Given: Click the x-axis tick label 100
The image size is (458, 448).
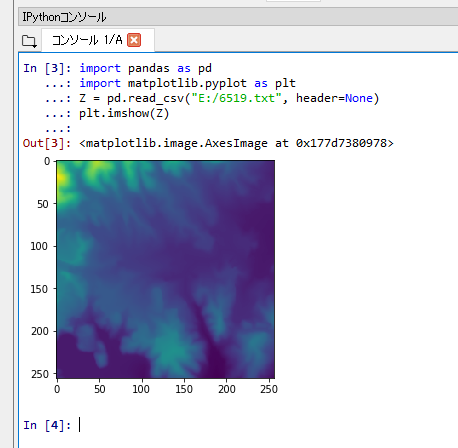Looking at the screenshot, I should pyautogui.click(x=141, y=389).
